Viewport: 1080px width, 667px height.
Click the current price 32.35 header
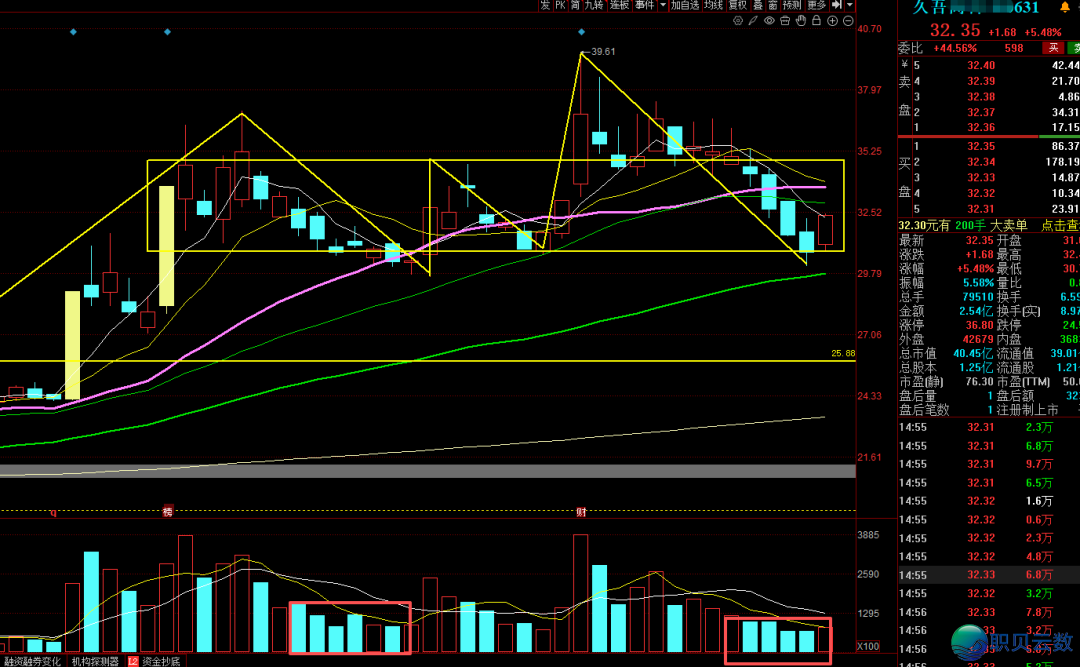(955, 31)
